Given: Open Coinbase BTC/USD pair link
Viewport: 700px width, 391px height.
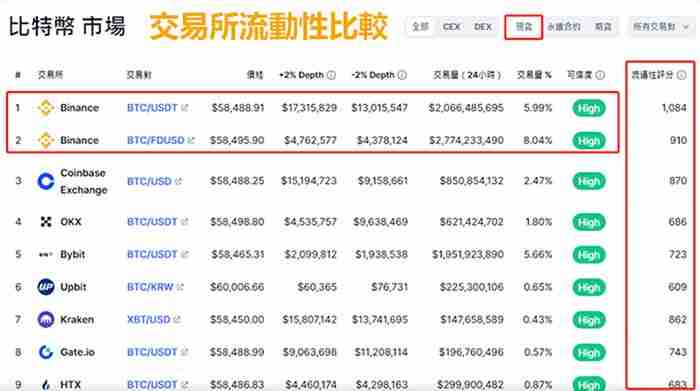Looking at the screenshot, I should point(149,181).
